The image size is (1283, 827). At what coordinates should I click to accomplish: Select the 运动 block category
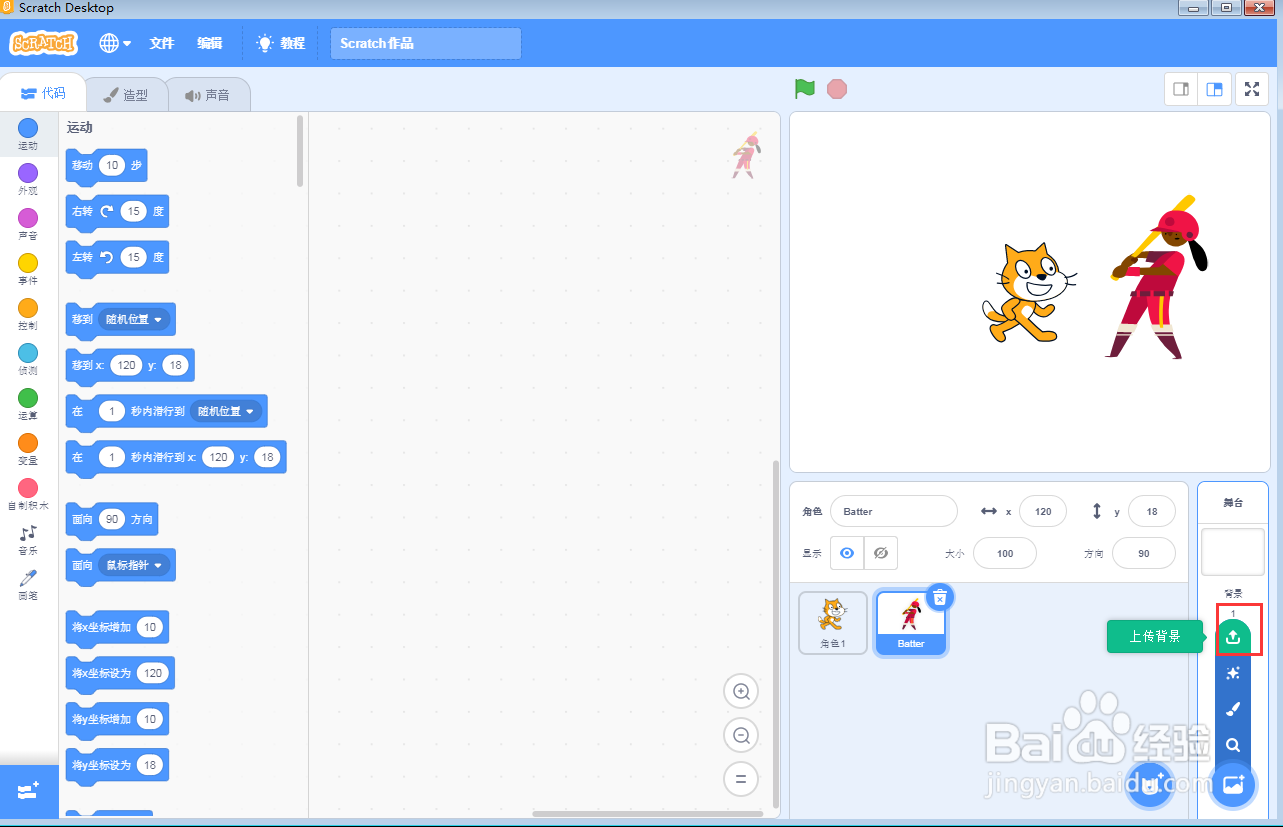point(28,134)
